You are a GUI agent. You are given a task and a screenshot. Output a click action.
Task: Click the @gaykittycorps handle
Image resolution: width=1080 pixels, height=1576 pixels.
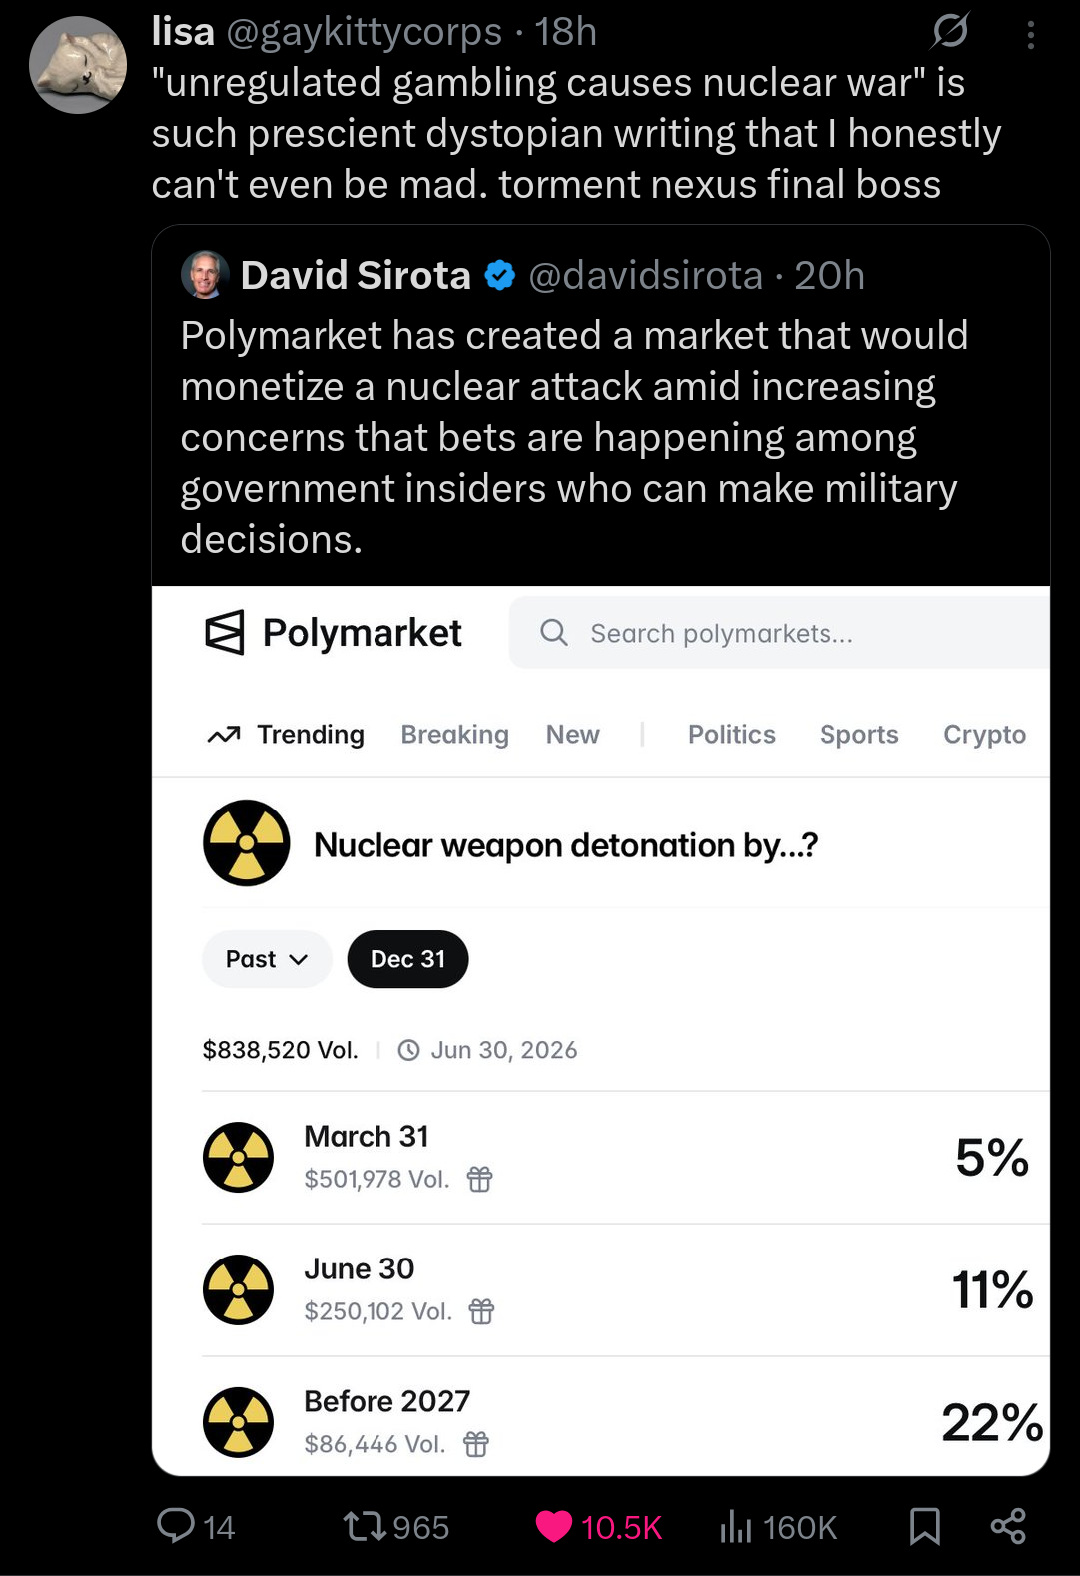tap(364, 32)
